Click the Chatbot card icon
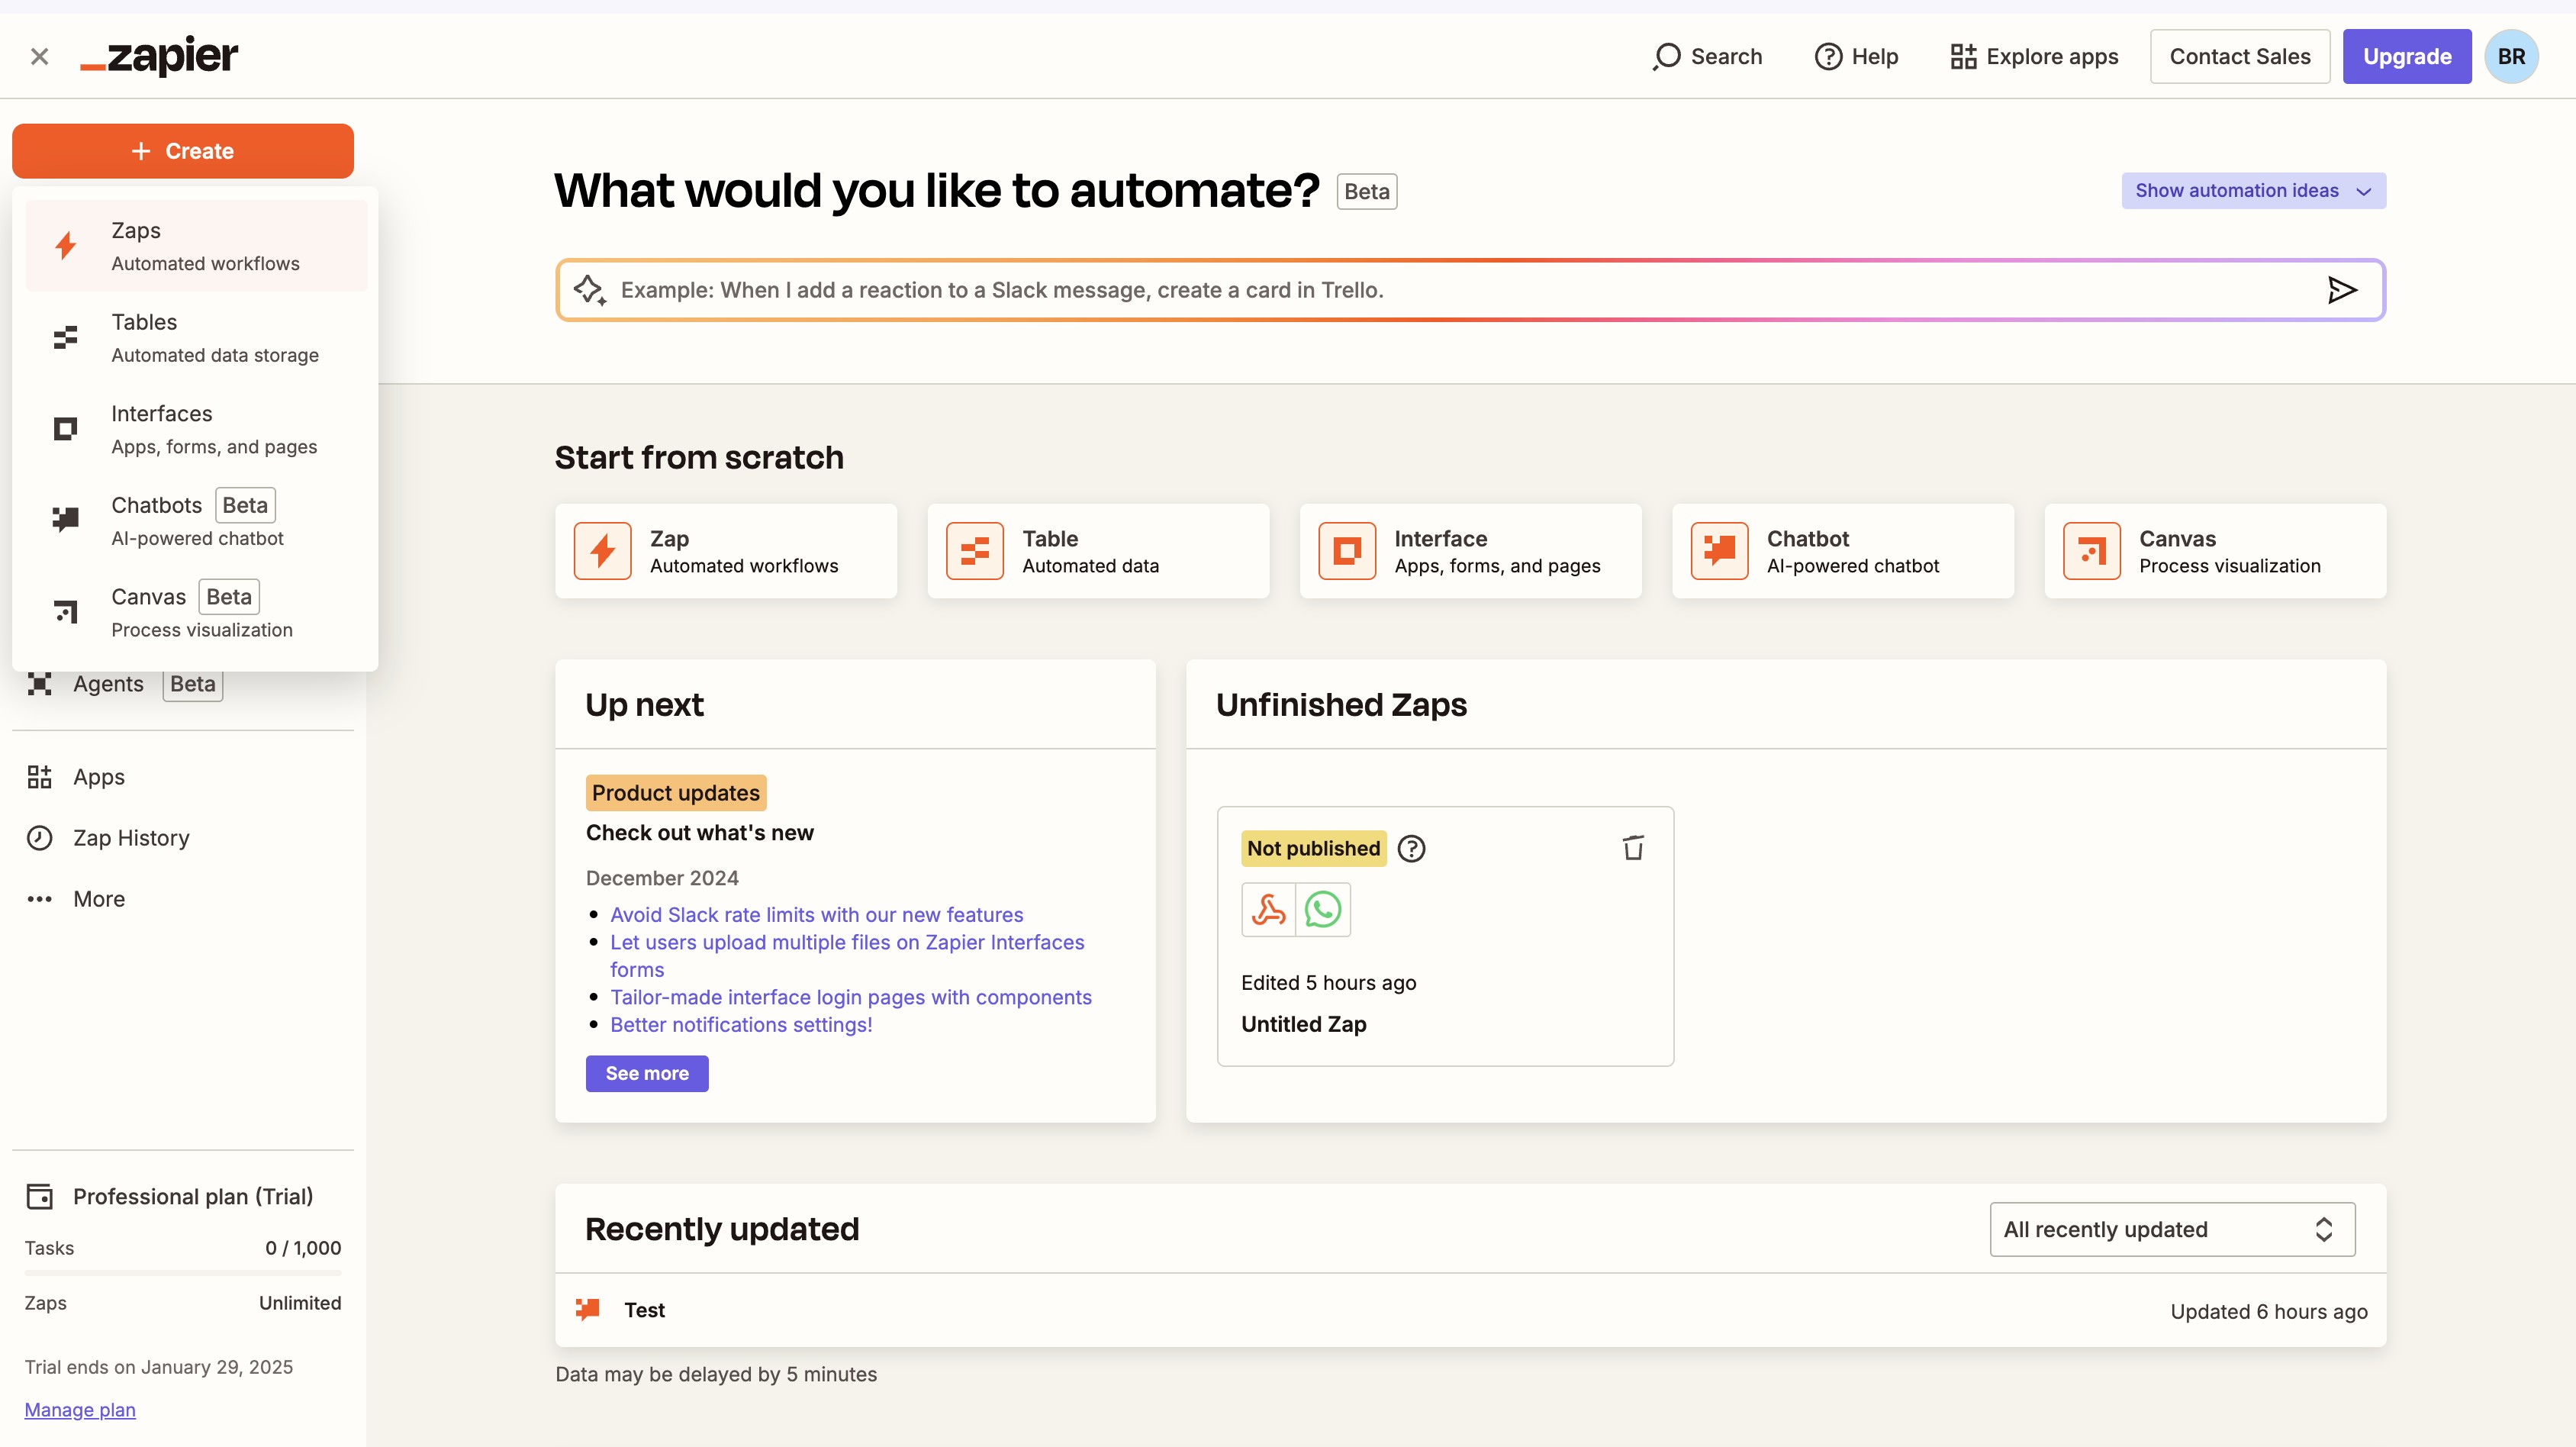The width and height of the screenshot is (2576, 1447). click(1719, 551)
